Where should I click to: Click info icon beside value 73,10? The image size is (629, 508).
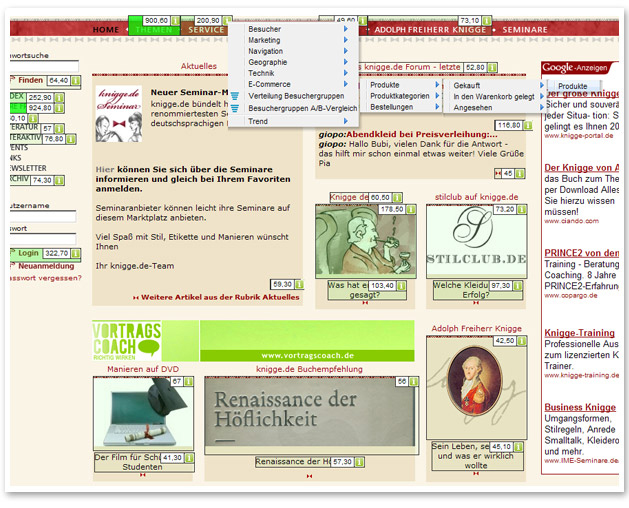[487, 20]
